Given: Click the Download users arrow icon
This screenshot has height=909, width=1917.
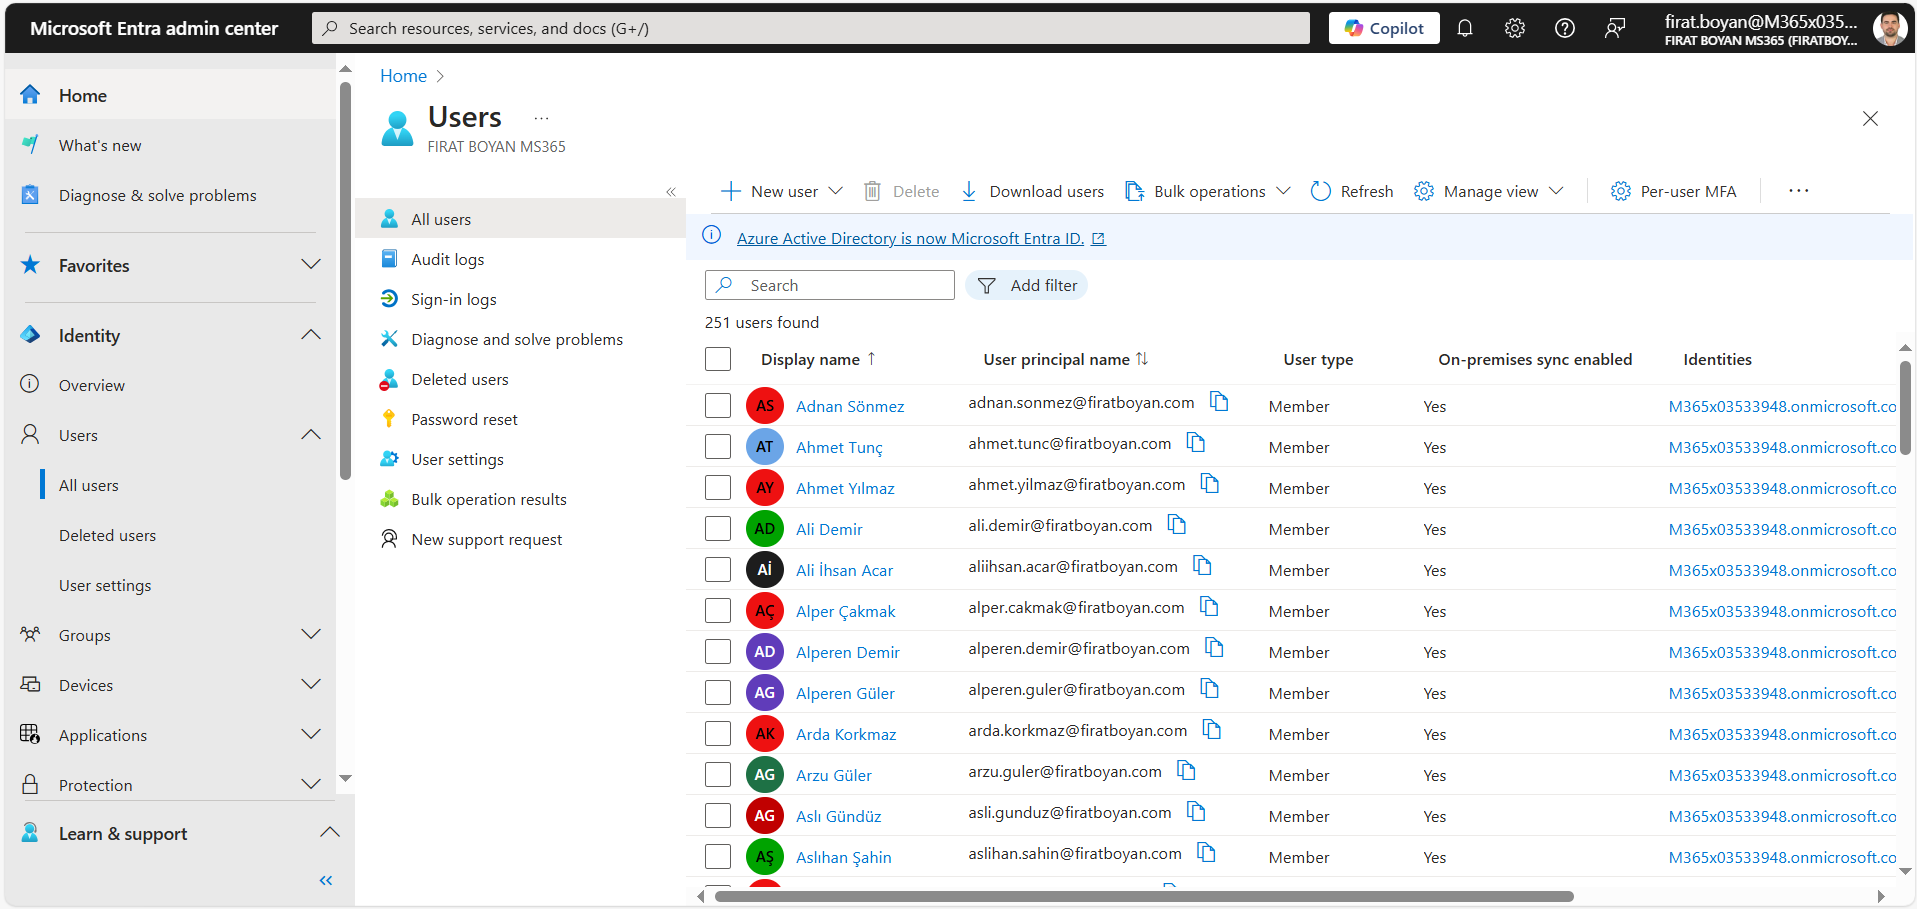Looking at the screenshot, I should [x=969, y=191].
